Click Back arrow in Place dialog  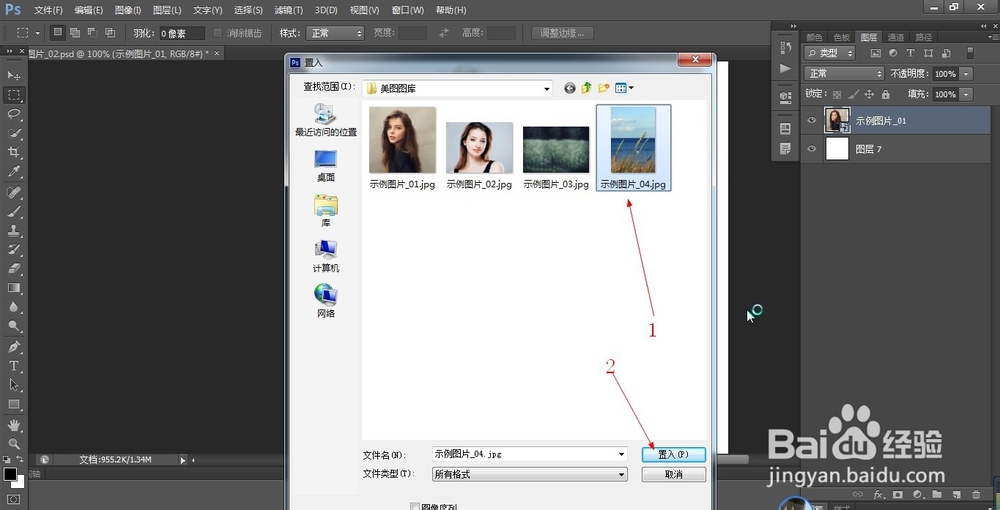click(570, 88)
